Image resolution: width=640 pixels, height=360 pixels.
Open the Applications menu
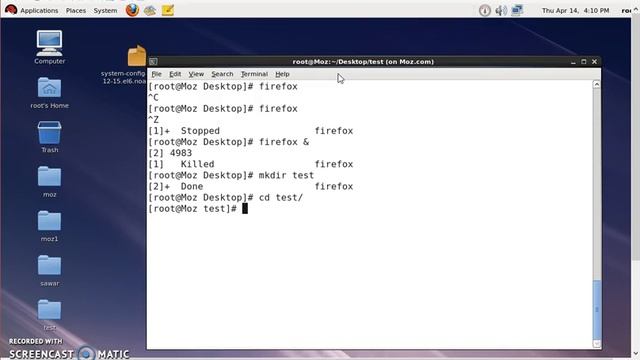click(39, 11)
